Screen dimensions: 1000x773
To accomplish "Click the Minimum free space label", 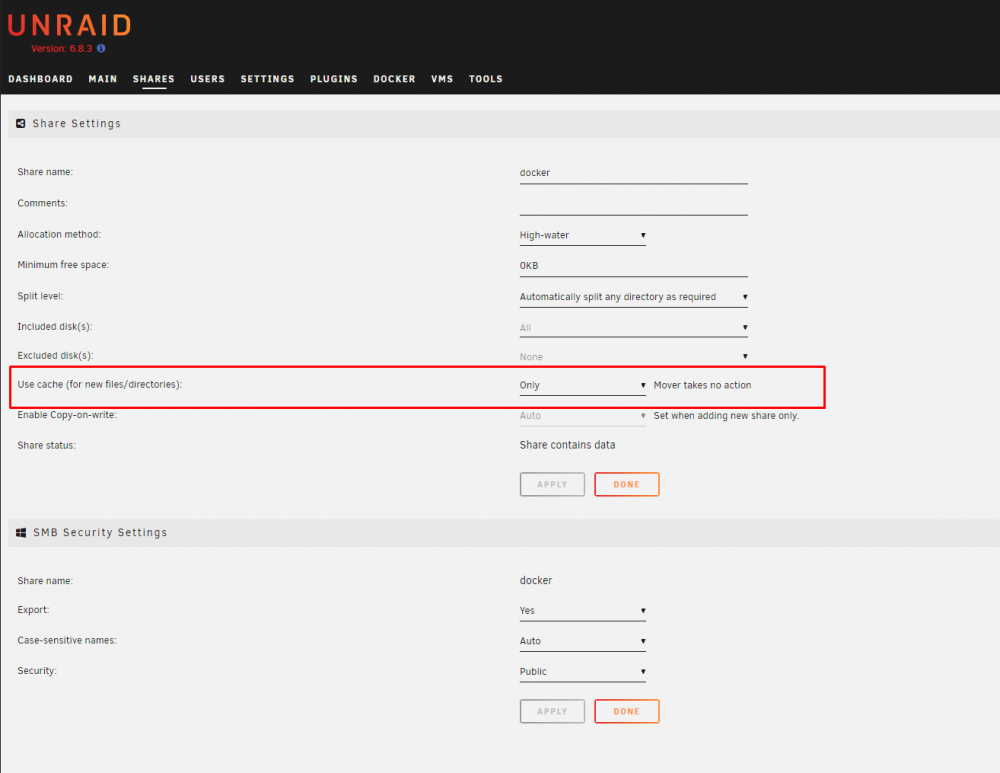I will (63, 265).
